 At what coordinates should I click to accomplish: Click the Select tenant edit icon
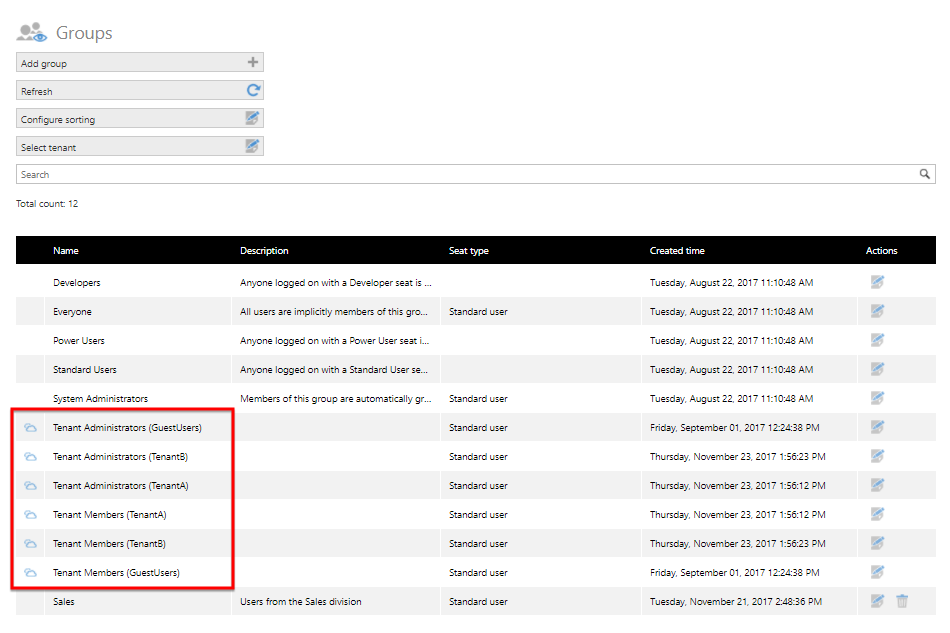click(x=252, y=146)
